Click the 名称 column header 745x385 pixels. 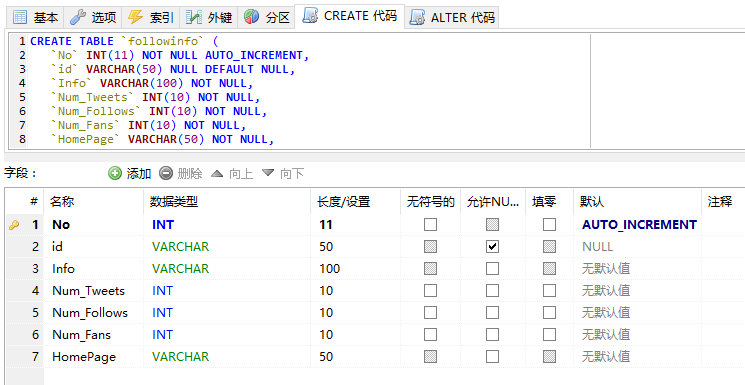[x=62, y=202]
